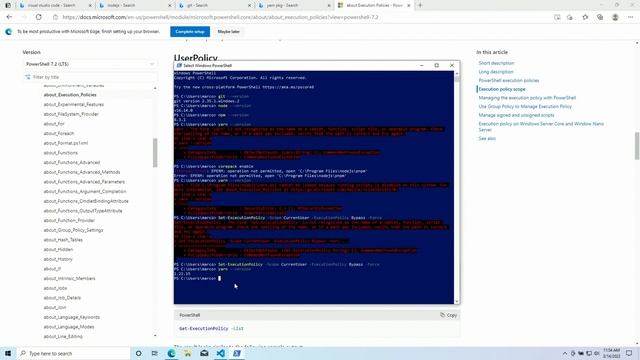
Task: Open PowerShell from the taskbar
Action: (236, 353)
